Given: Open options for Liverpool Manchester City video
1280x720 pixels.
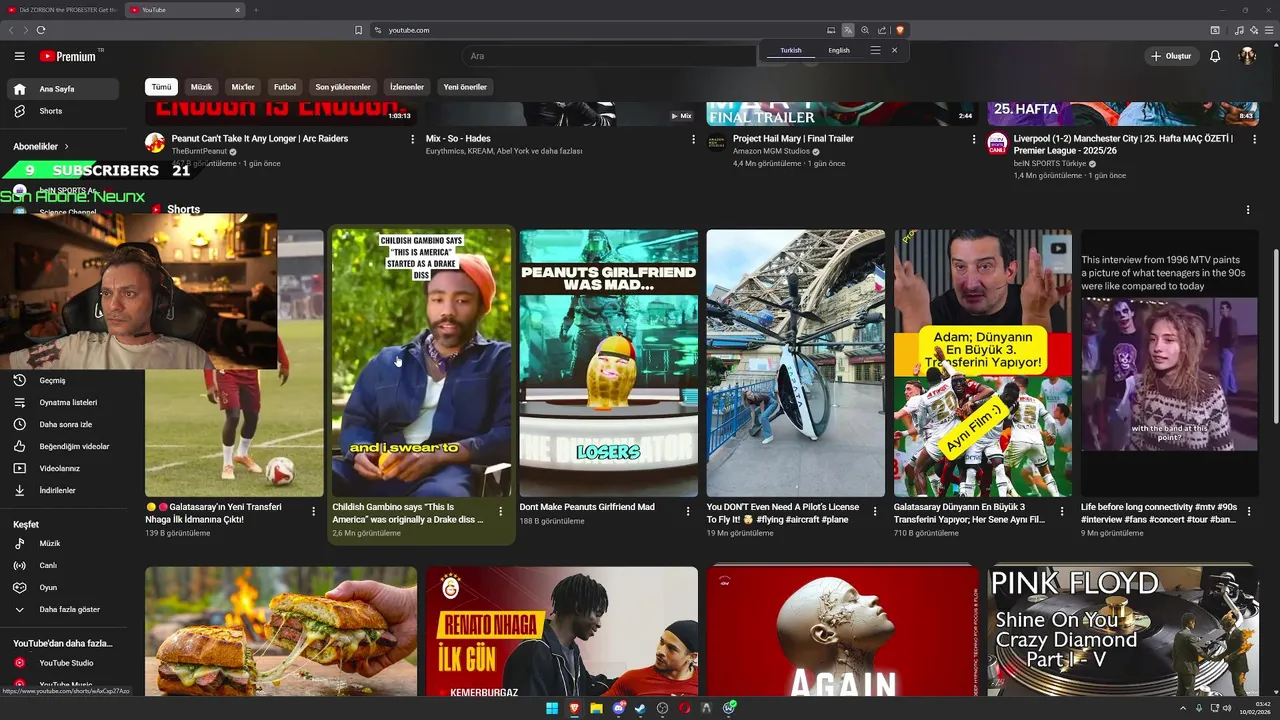Looking at the screenshot, I should [x=1255, y=139].
